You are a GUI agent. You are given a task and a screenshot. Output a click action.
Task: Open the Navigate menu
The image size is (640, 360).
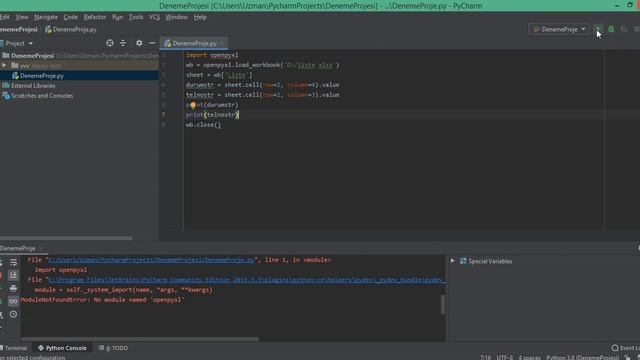pyautogui.click(x=46, y=17)
